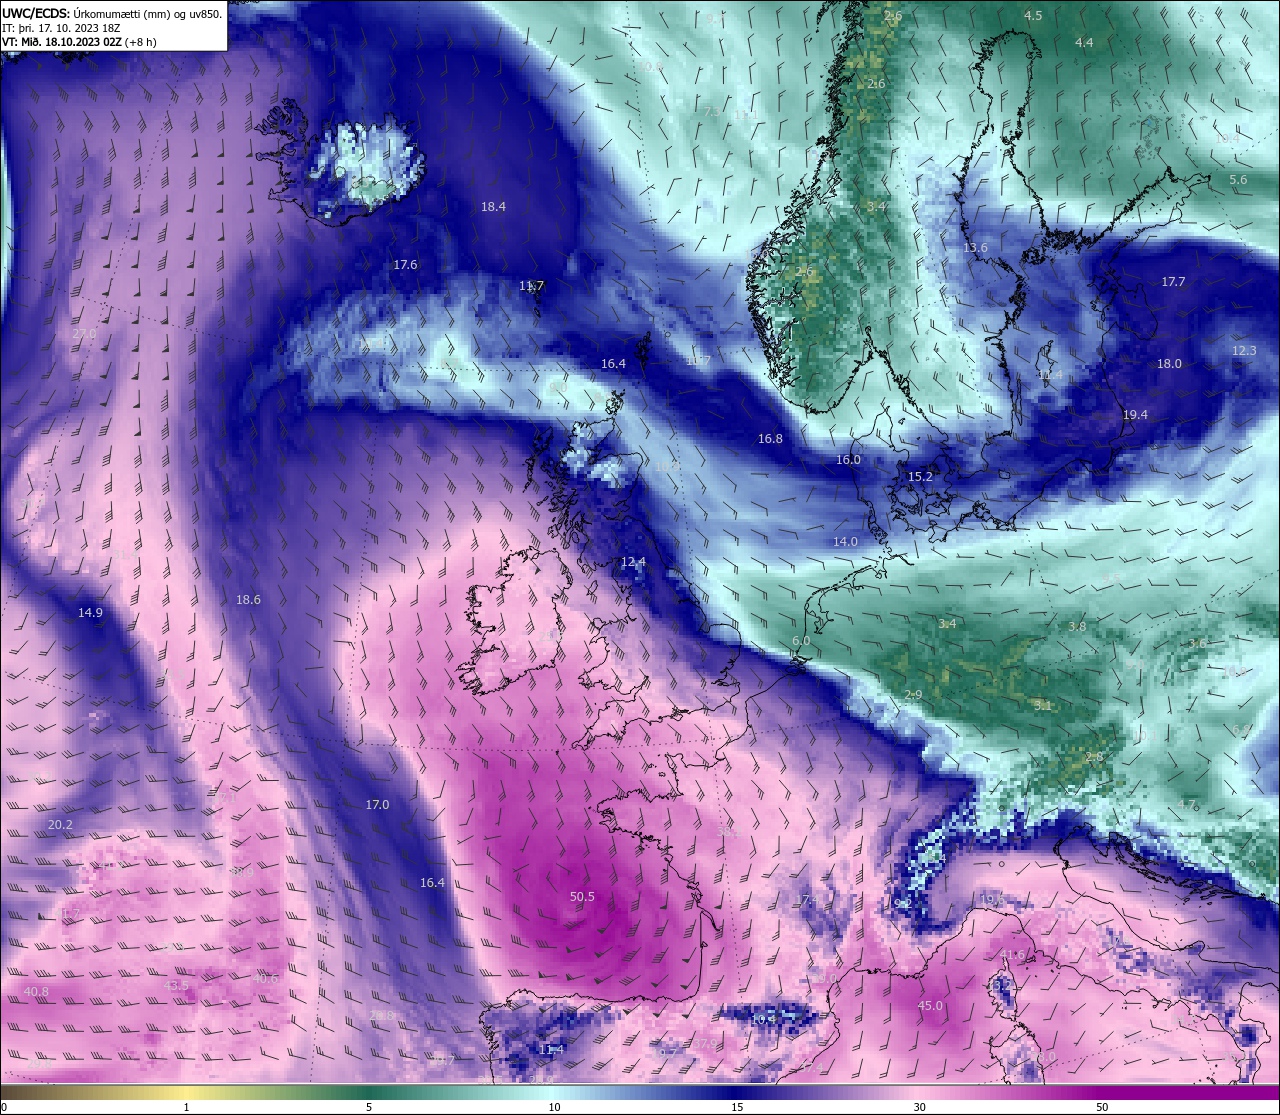The image size is (1280, 1115).
Task: Click the 'IT: þri. 17. 10. 2023 18Z' line
Action: click(x=61, y=28)
